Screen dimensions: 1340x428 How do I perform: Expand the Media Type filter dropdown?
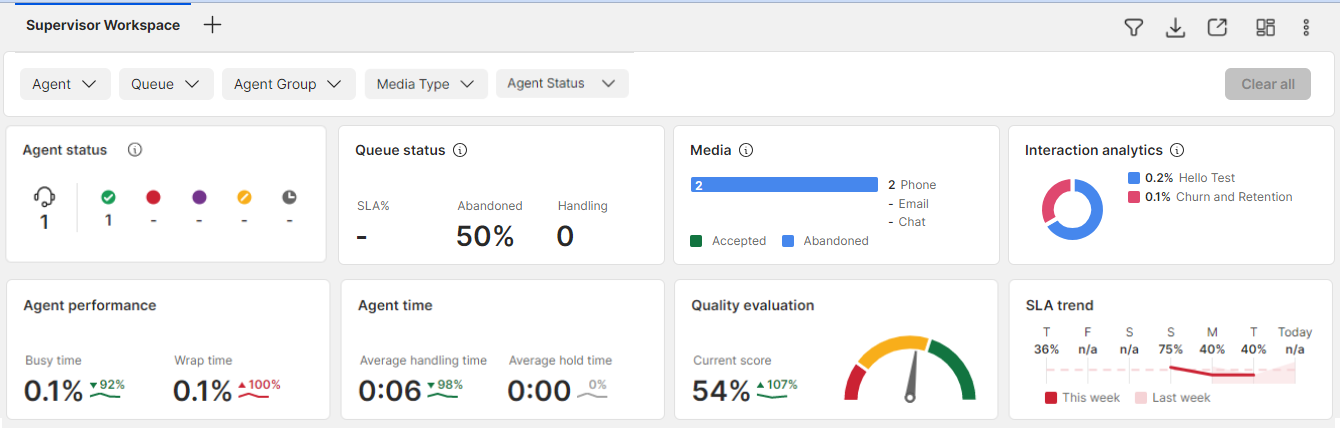[x=426, y=84]
